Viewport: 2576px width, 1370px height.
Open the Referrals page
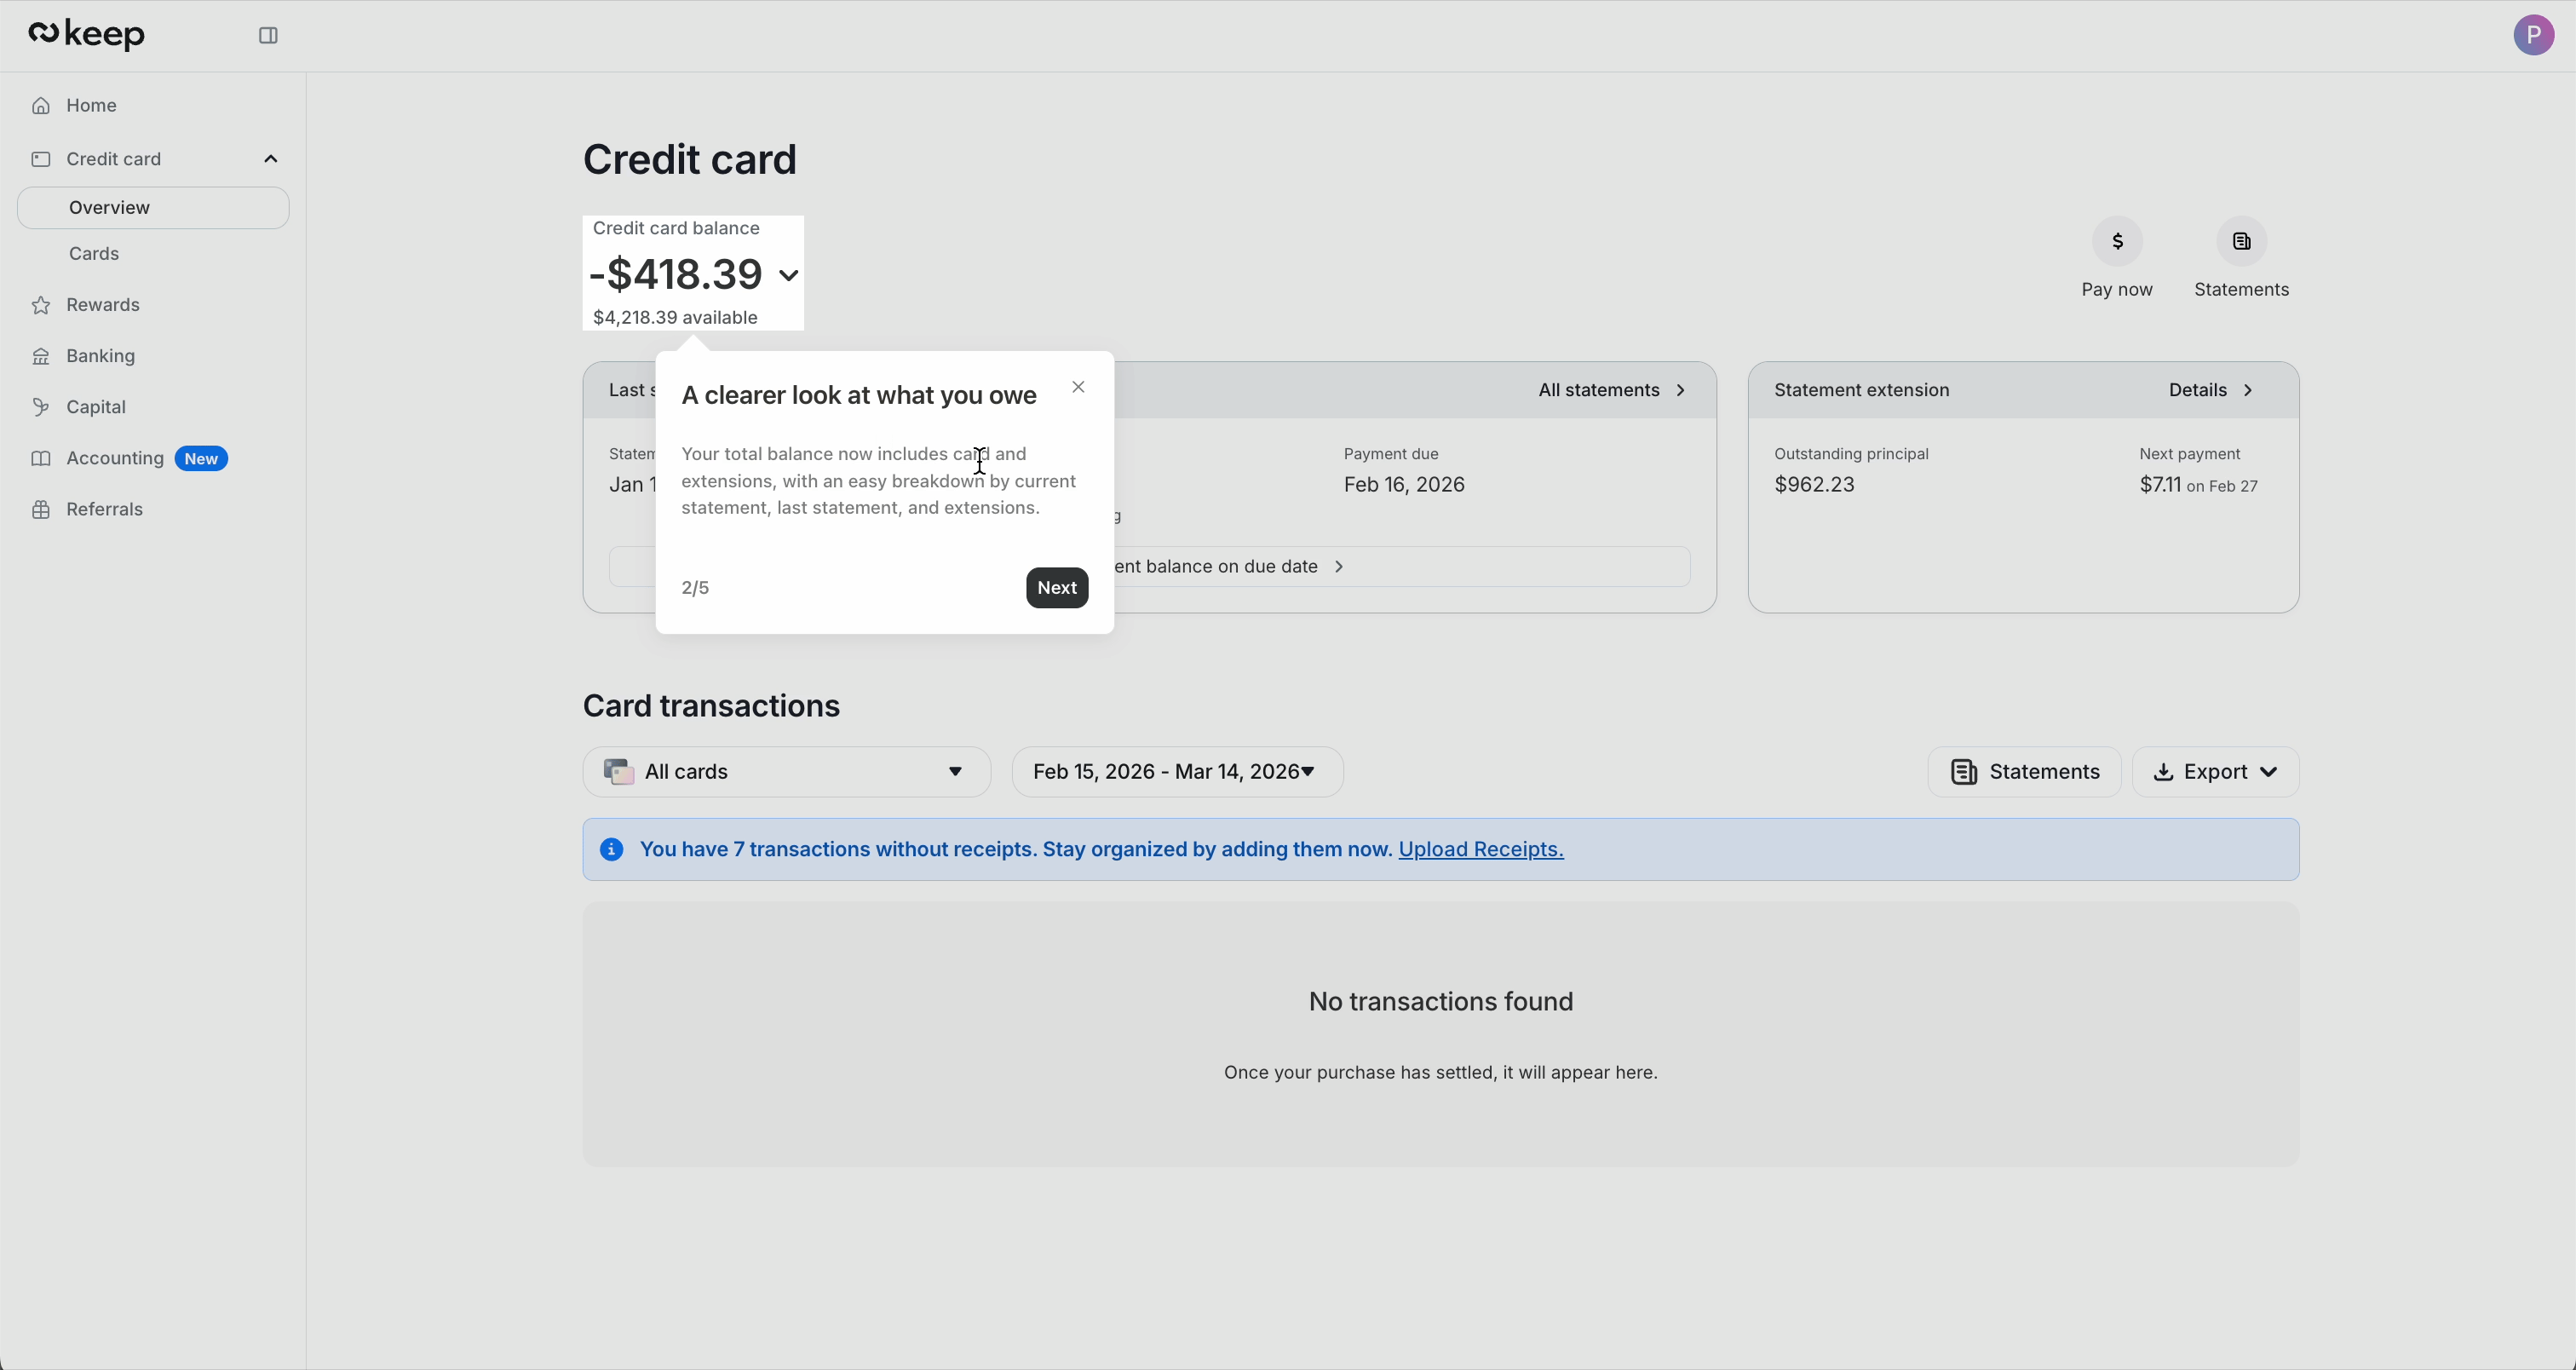tap(104, 509)
